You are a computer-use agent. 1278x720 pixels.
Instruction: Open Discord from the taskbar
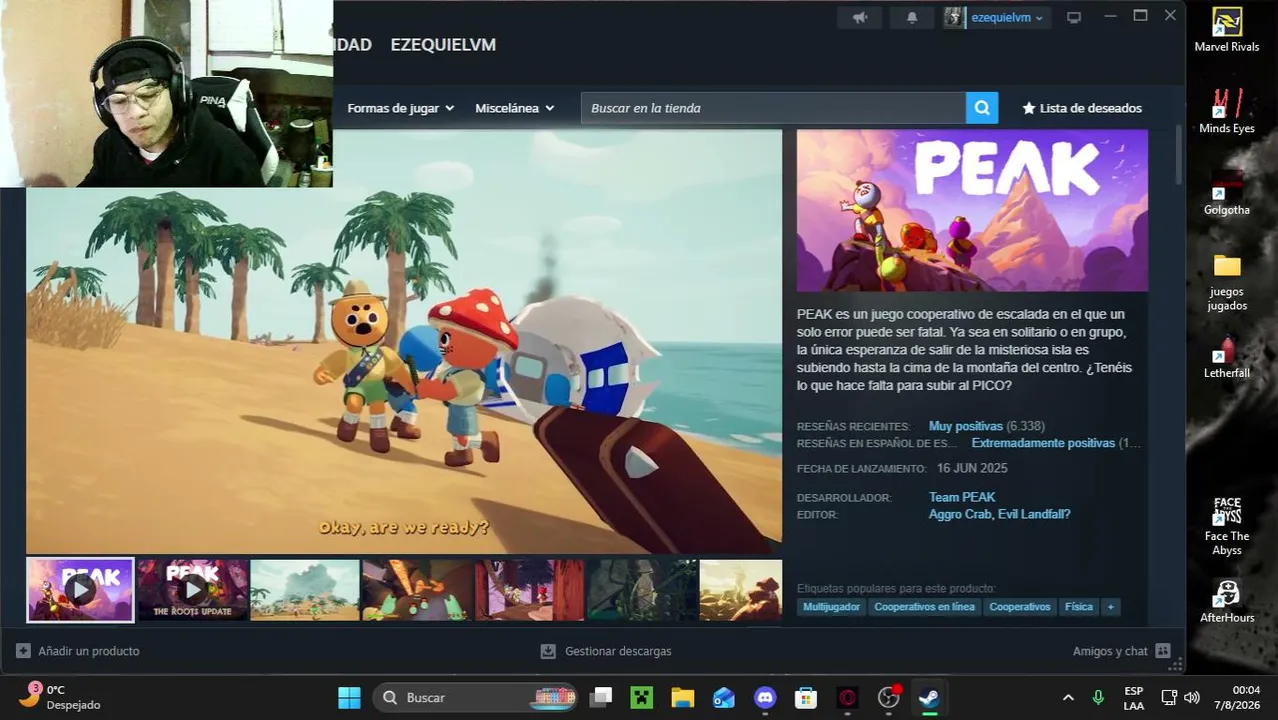[x=765, y=697]
